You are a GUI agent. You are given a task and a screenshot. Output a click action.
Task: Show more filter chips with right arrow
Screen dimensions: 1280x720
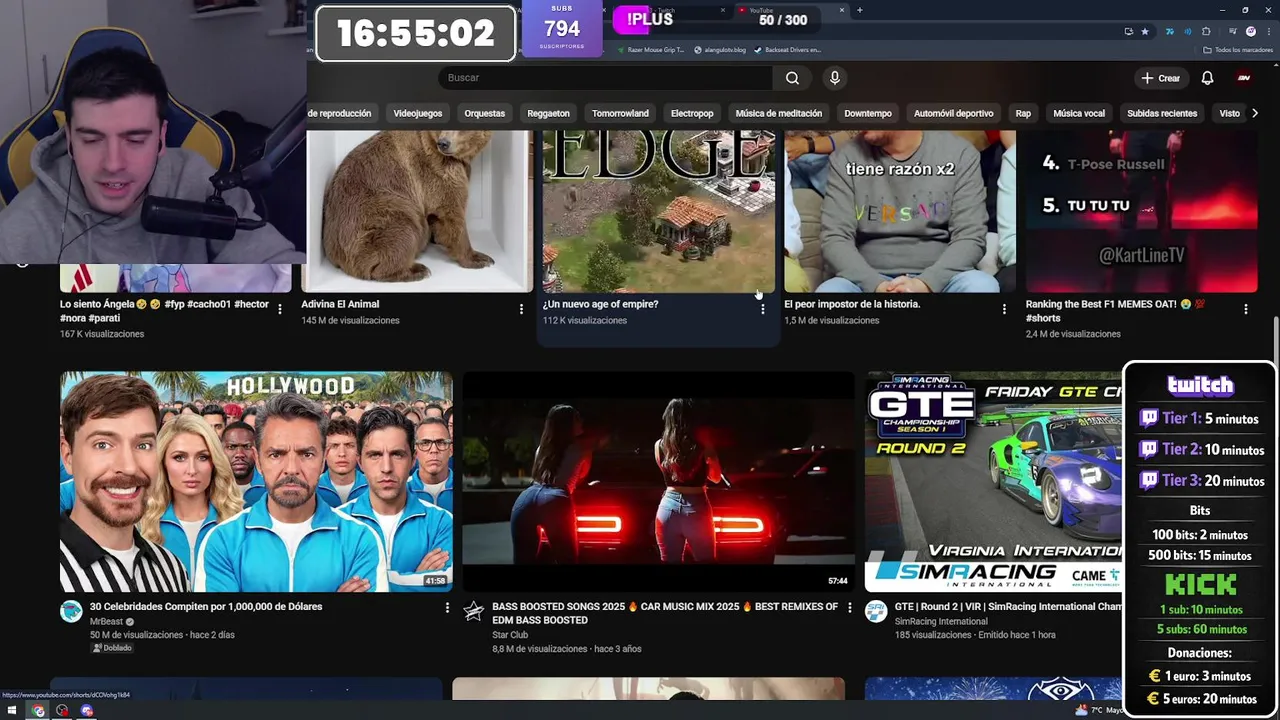click(x=1255, y=113)
